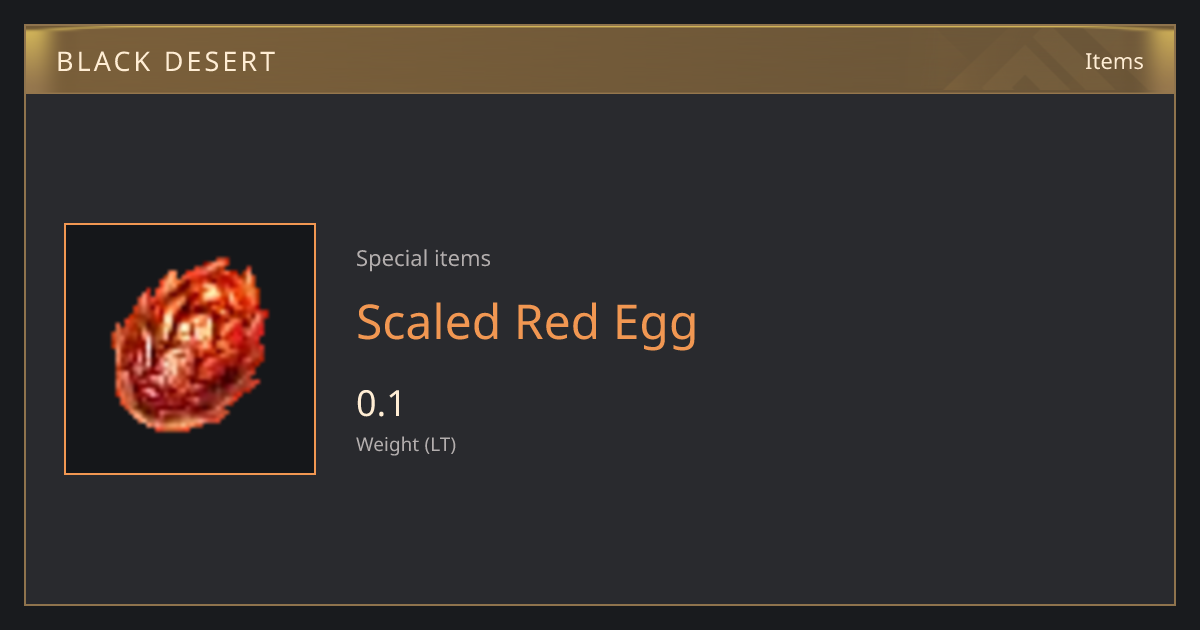1200x630 pixels.
Task: Click the faint chevron emblem in header
Action: tap(1040, 60)
